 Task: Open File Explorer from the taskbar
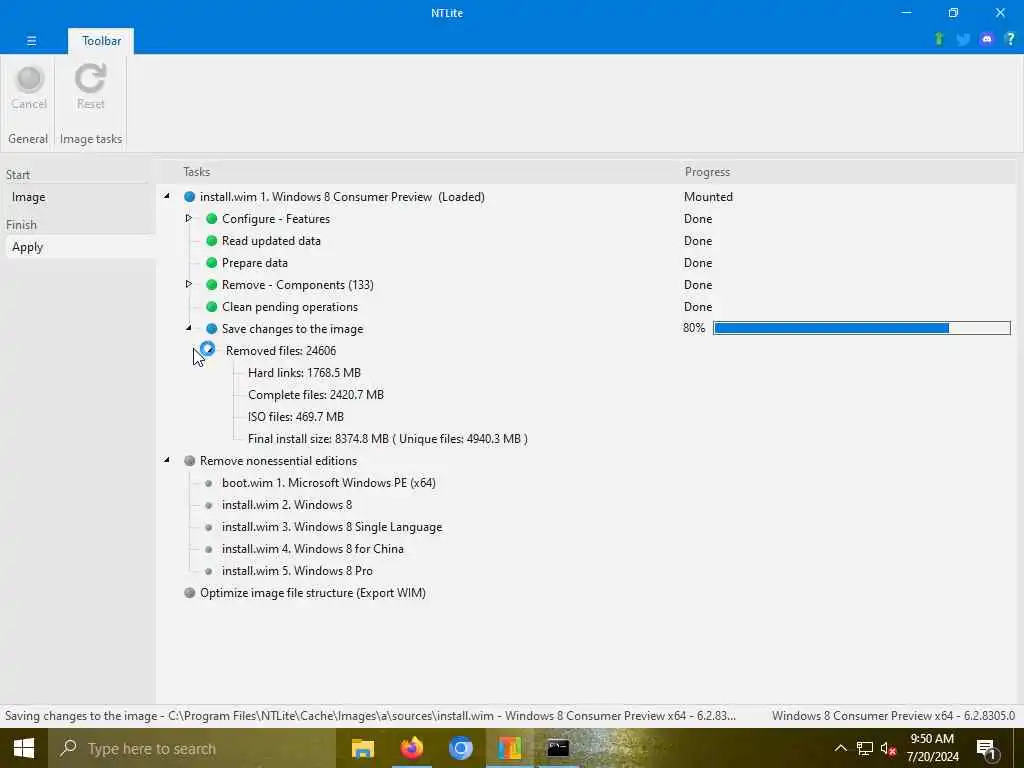tap(362, 748)
